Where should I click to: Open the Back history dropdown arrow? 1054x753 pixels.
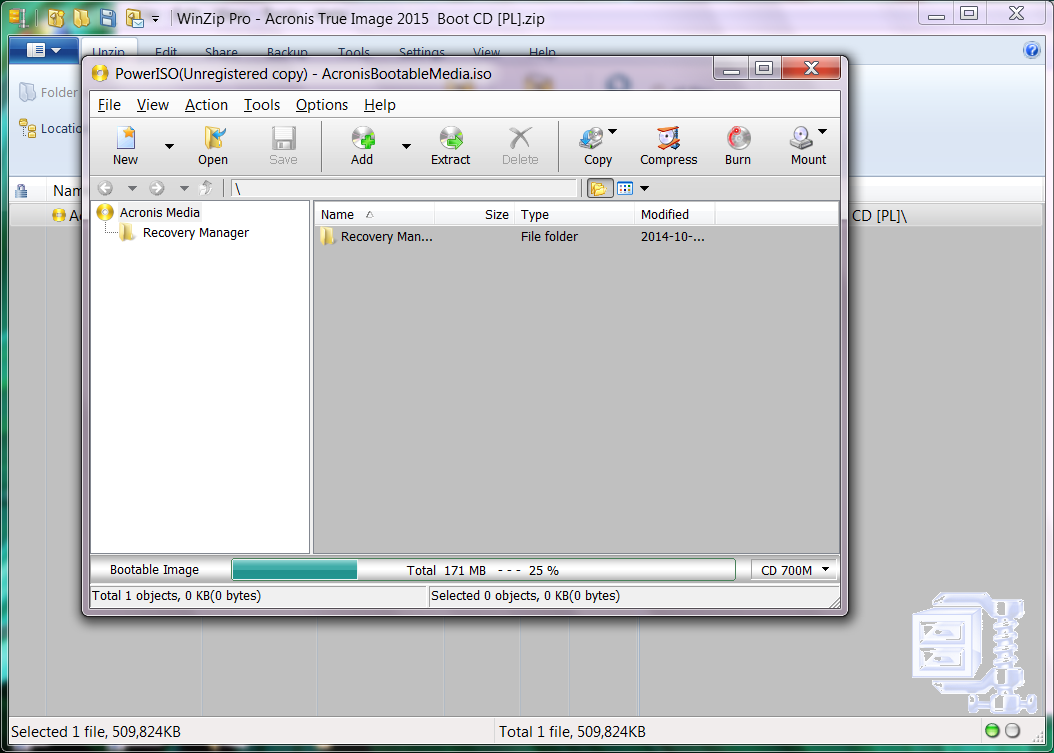[132, 188]
